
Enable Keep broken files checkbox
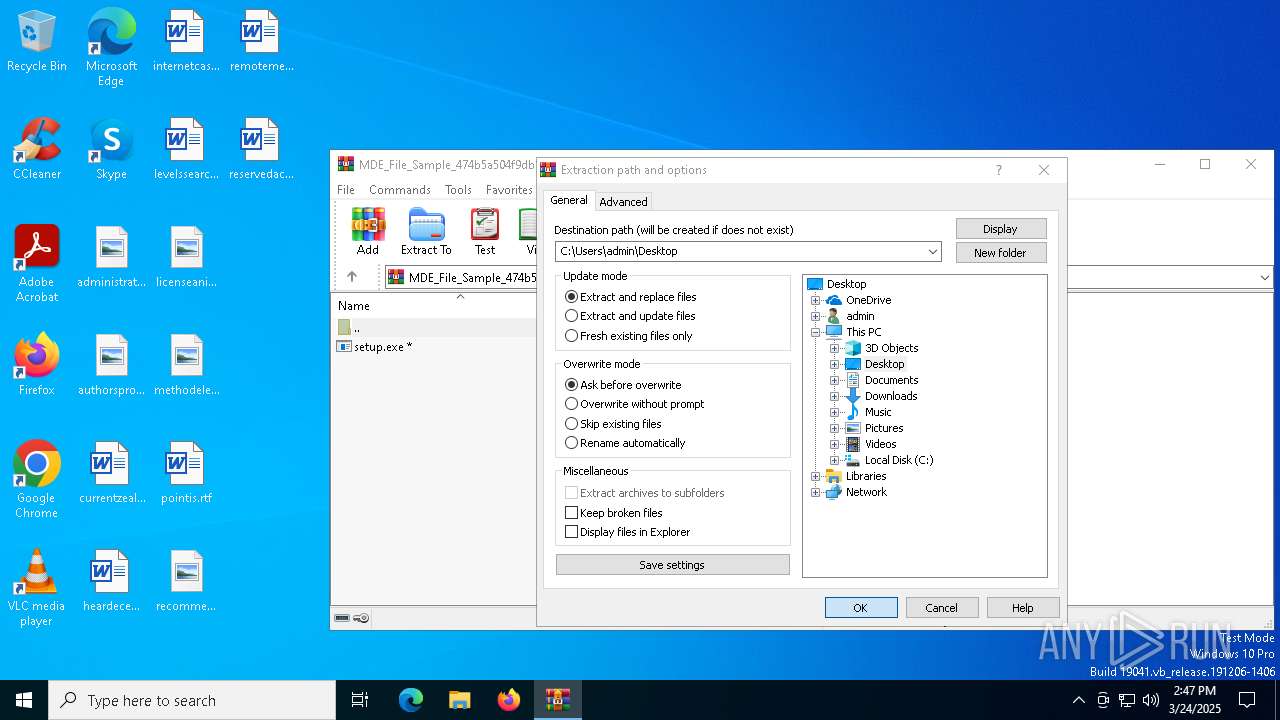572,513
